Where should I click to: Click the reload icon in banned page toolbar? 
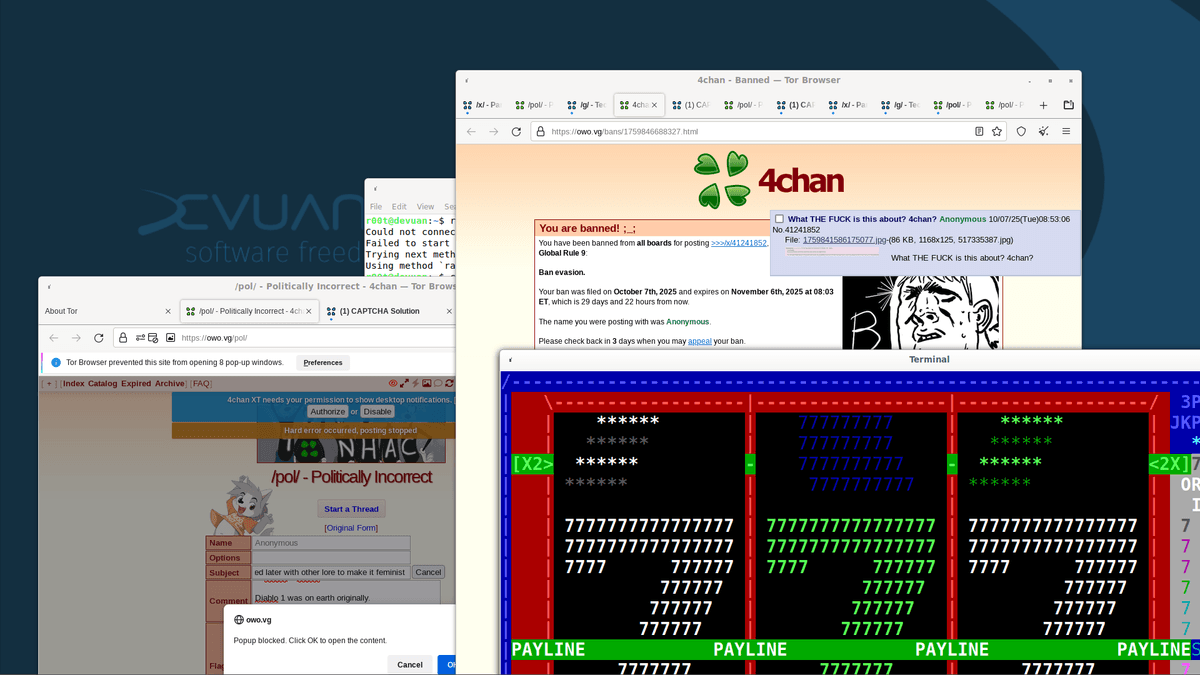(x=516, y=131)
